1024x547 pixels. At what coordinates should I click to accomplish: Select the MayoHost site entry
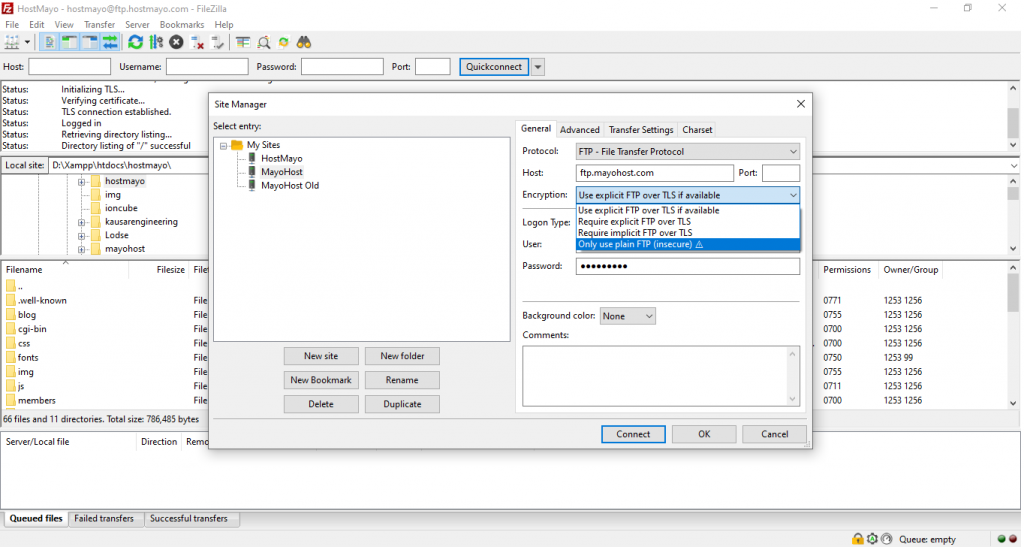click(x=281, y=172)
